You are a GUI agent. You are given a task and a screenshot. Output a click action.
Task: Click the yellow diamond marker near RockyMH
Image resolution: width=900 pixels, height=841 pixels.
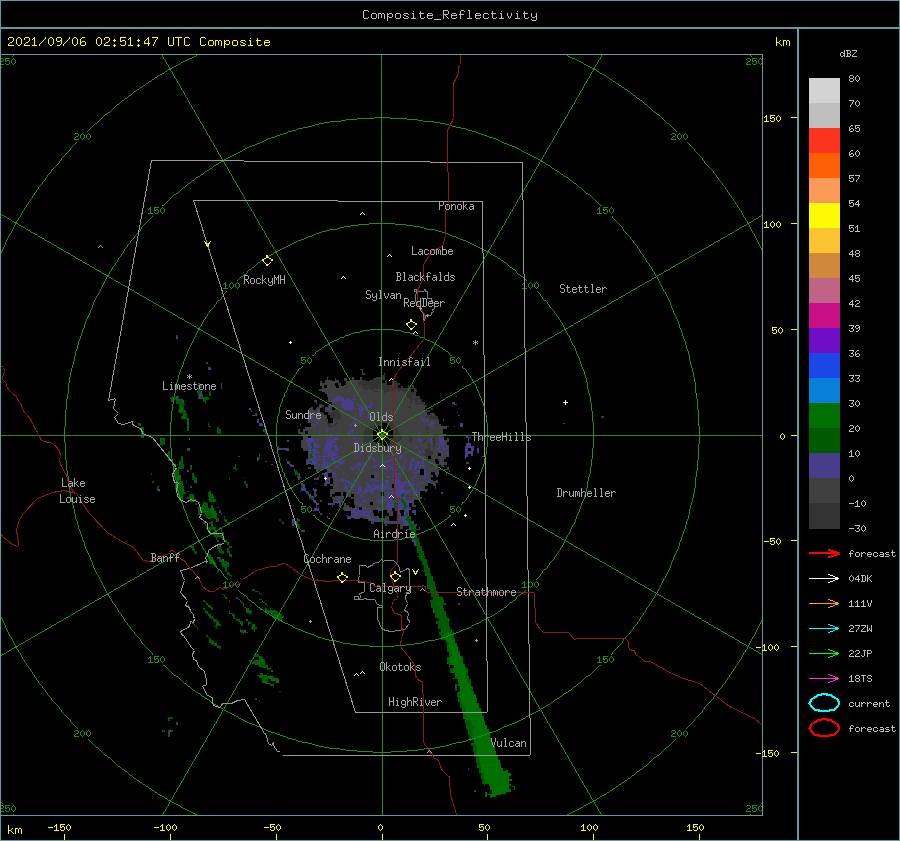[267, 261]
